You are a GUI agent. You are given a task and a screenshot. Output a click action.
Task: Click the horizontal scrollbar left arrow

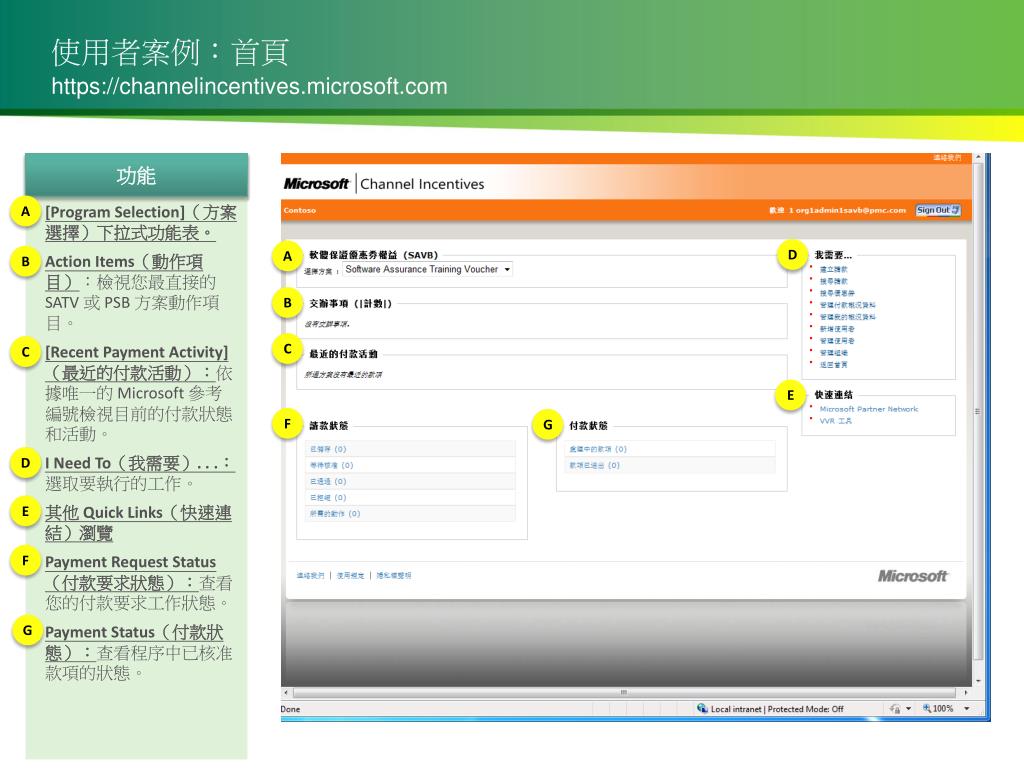click(x=285, y=692)
